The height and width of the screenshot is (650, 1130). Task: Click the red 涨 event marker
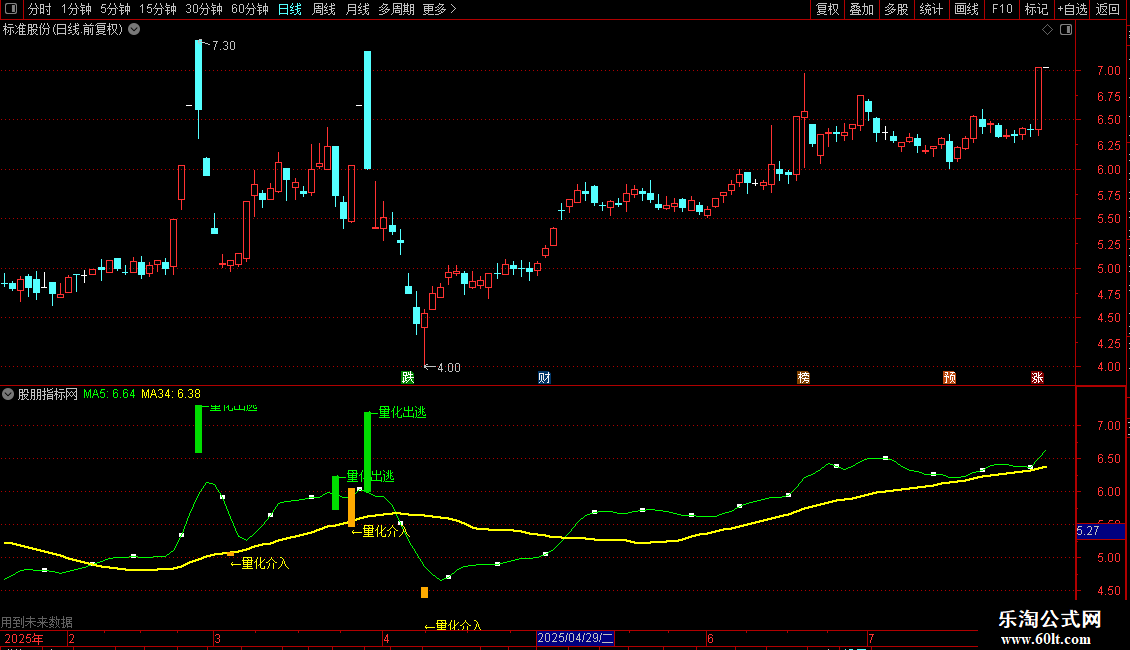[1037, 378]
